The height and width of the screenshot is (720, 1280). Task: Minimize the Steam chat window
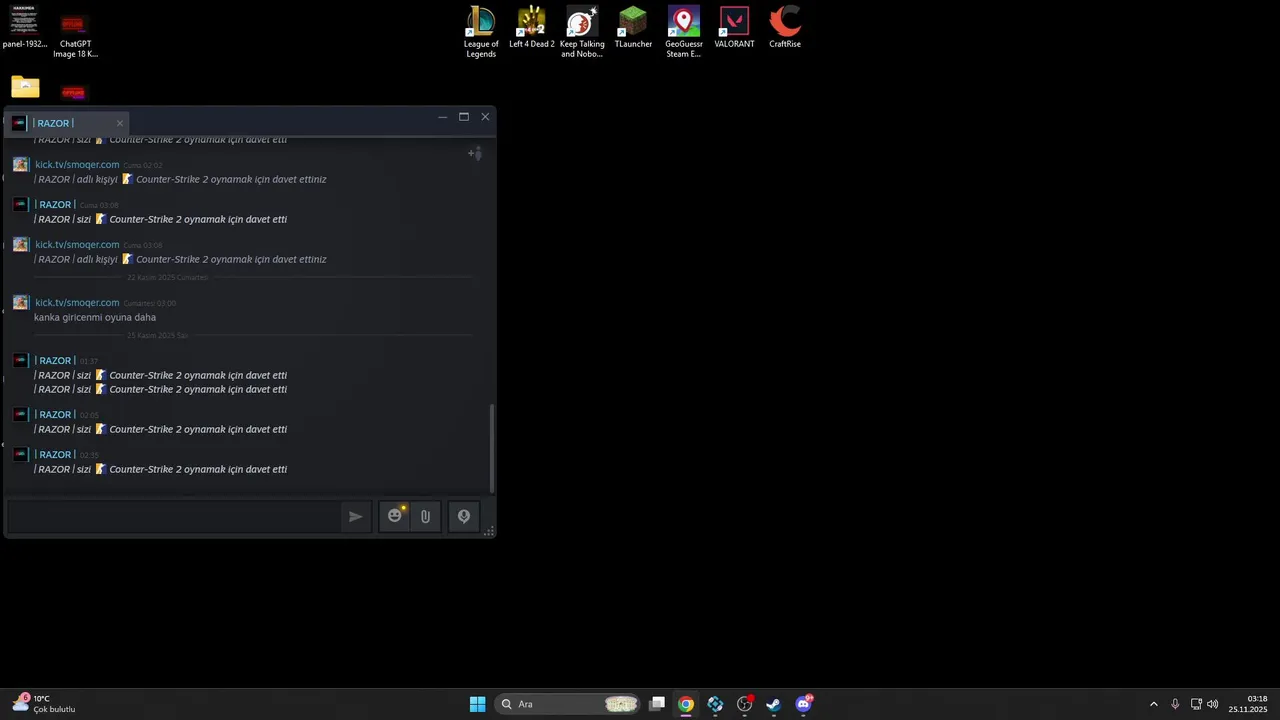point(443,117)
